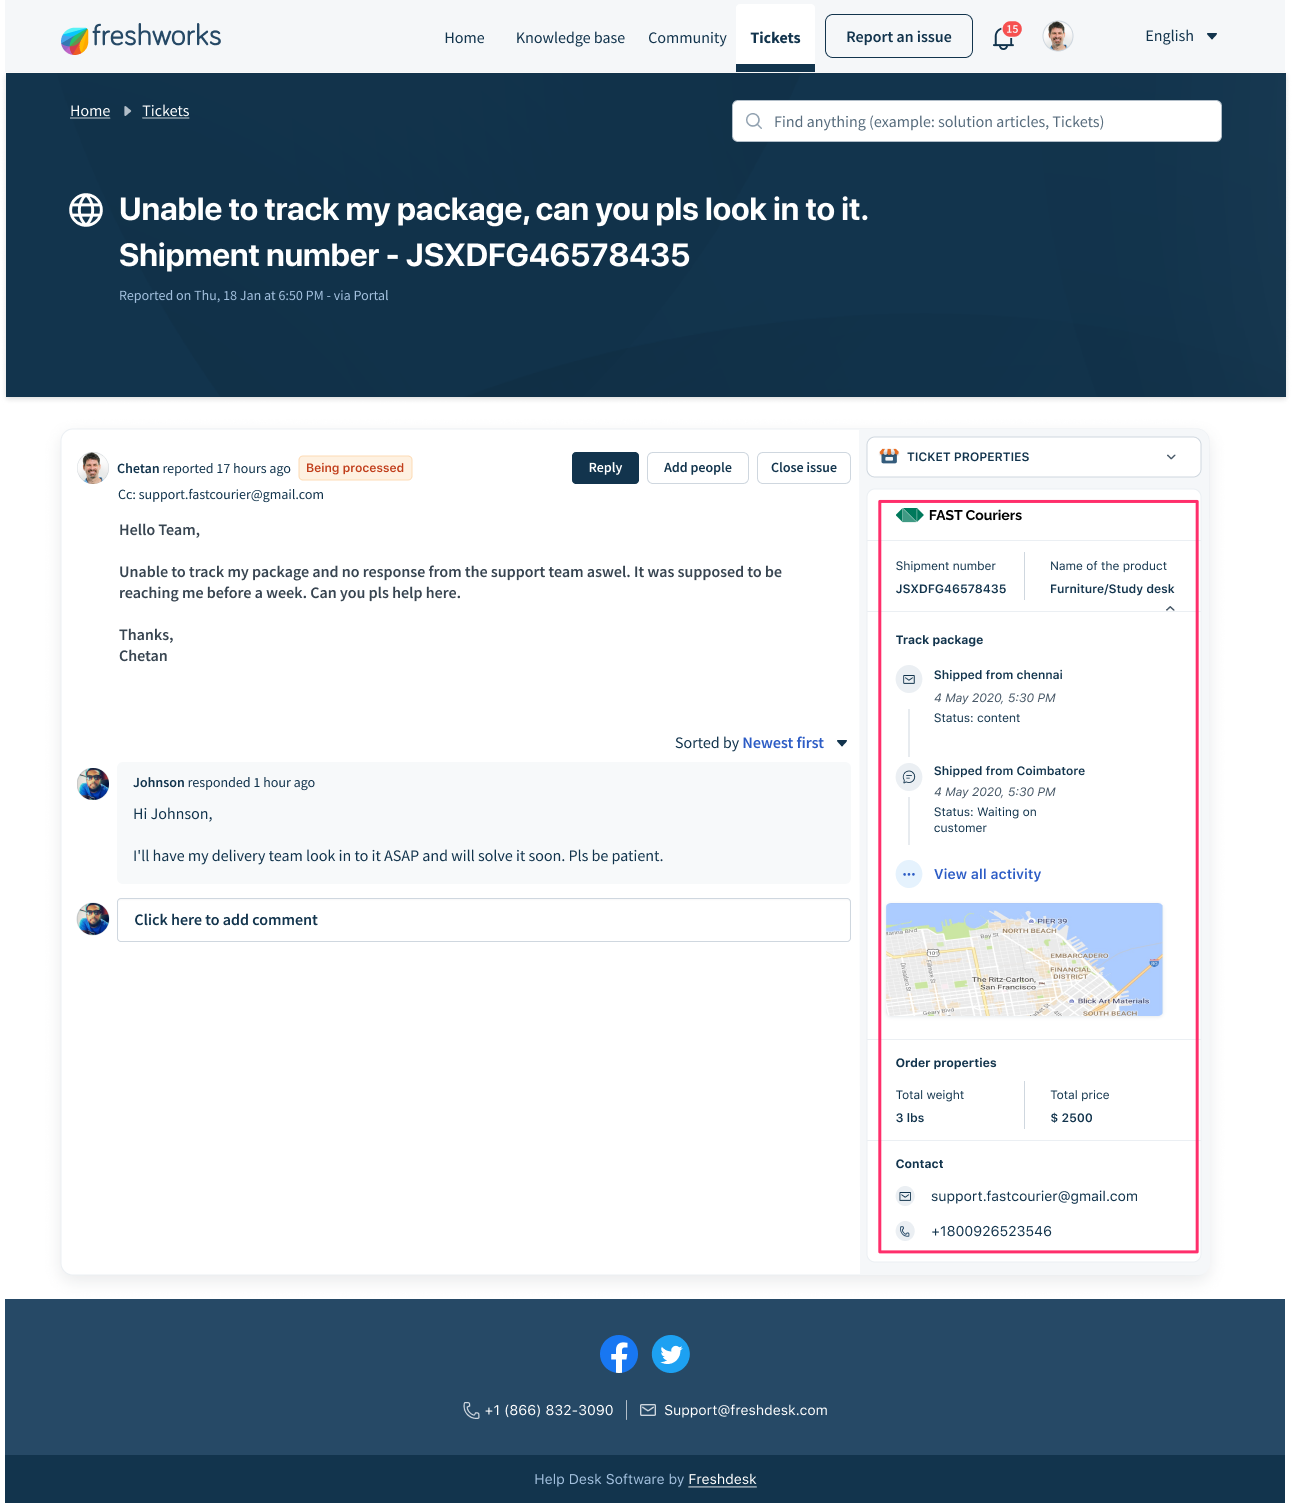Click the contact email envelope icon

tap(905, 1196)
